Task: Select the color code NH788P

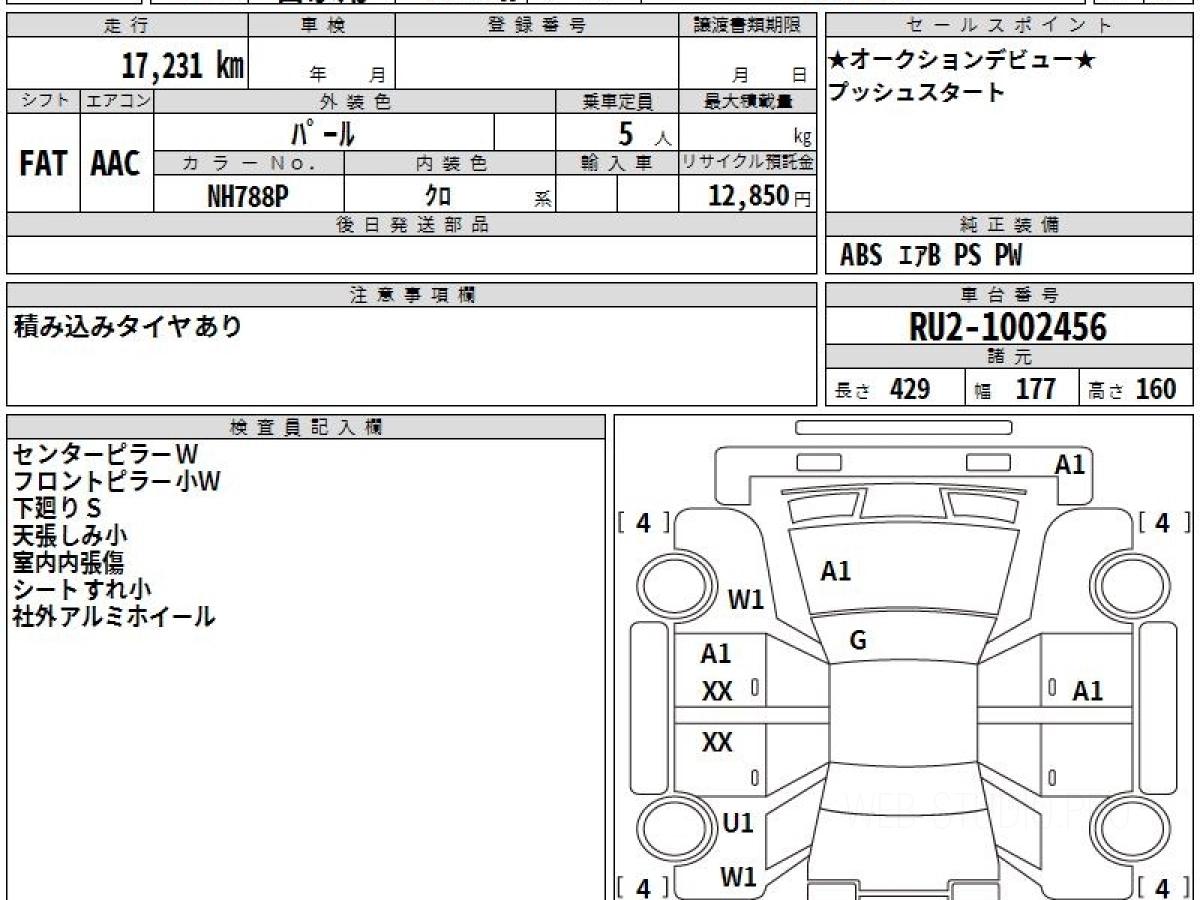Action: pos(248,196)
